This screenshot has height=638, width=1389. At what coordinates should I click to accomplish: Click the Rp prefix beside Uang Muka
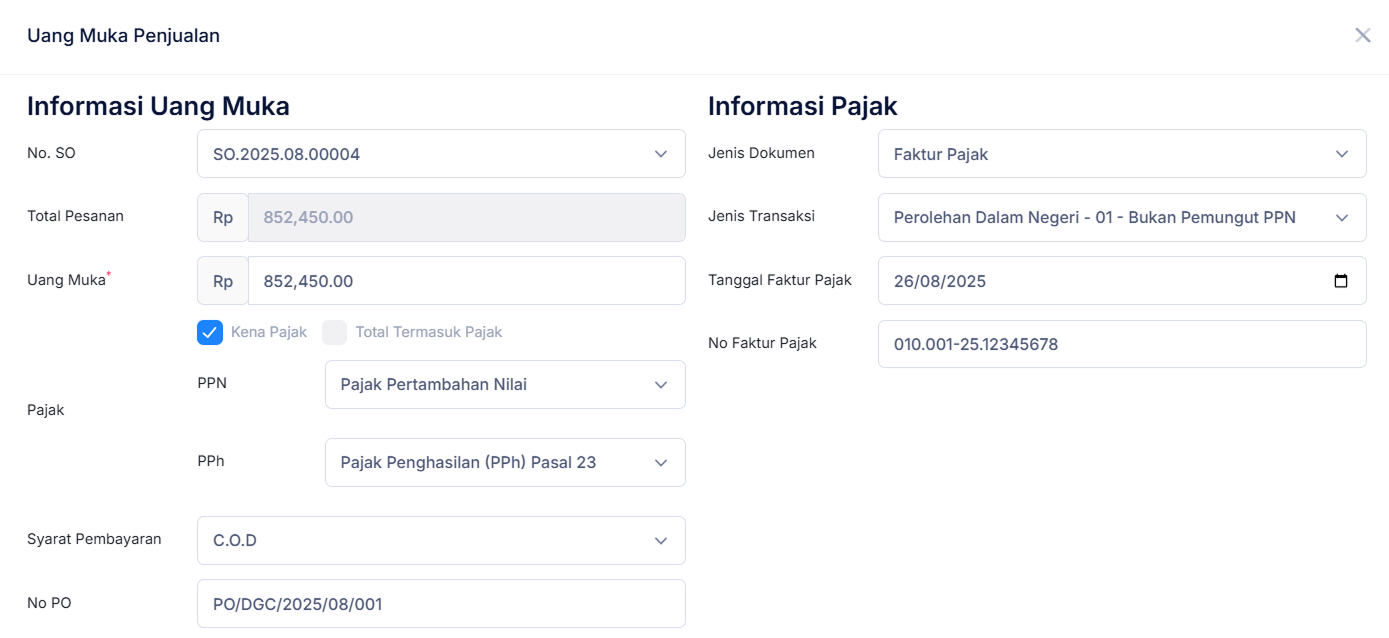(x=222, y=281)
